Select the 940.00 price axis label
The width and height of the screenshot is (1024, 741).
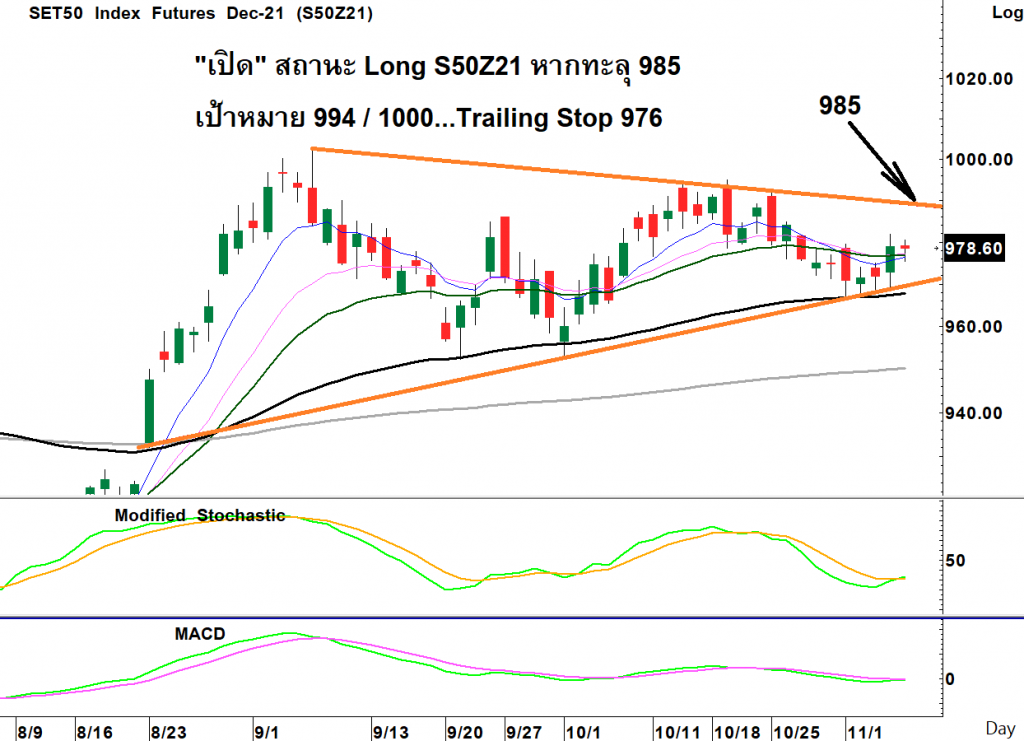click(x=974, y=413)
